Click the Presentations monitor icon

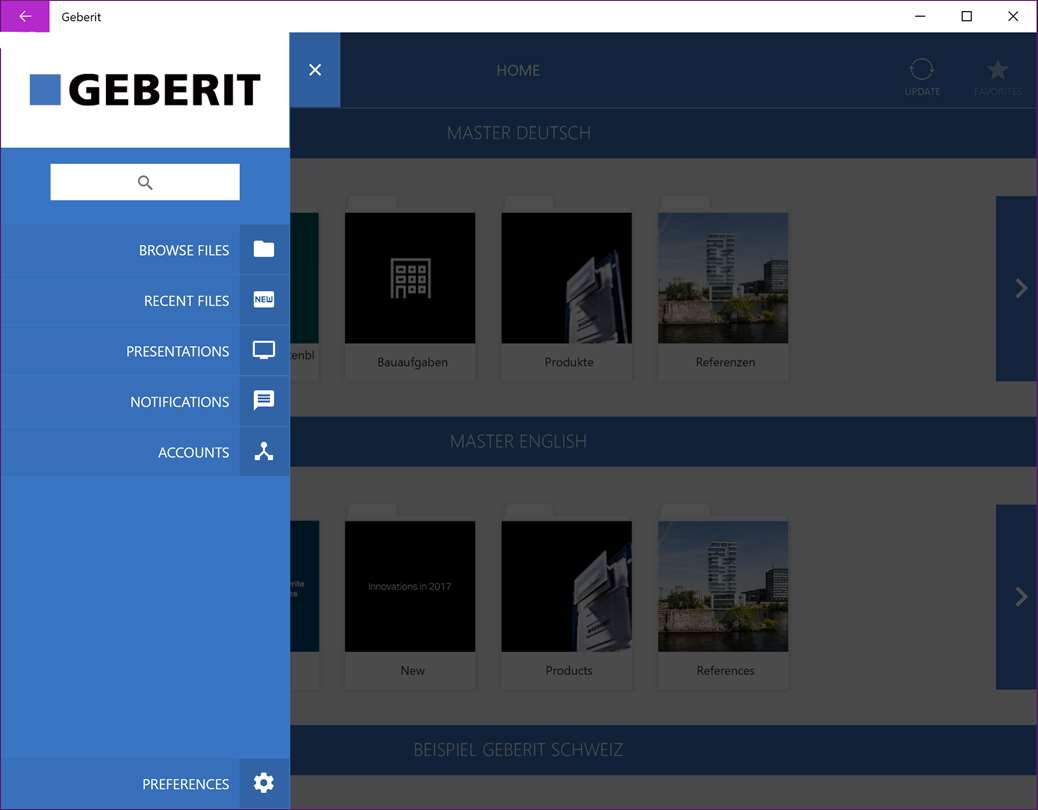click(264, 350)
